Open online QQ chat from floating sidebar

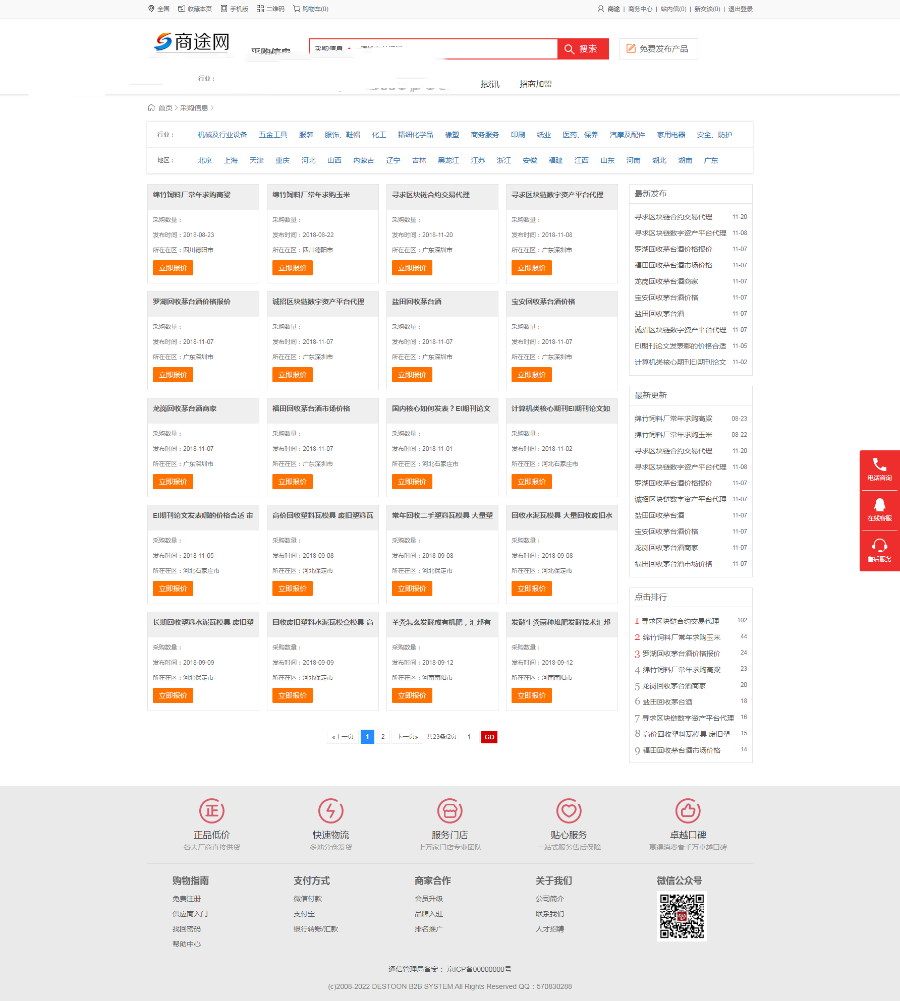[879, 510]
